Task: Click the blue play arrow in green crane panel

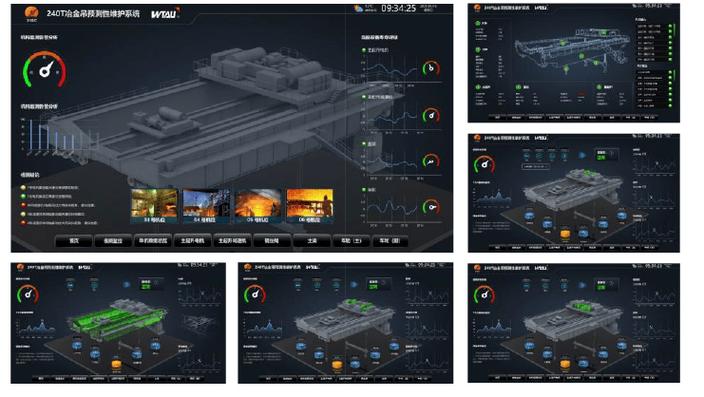Action: click(x=126, y=284)
